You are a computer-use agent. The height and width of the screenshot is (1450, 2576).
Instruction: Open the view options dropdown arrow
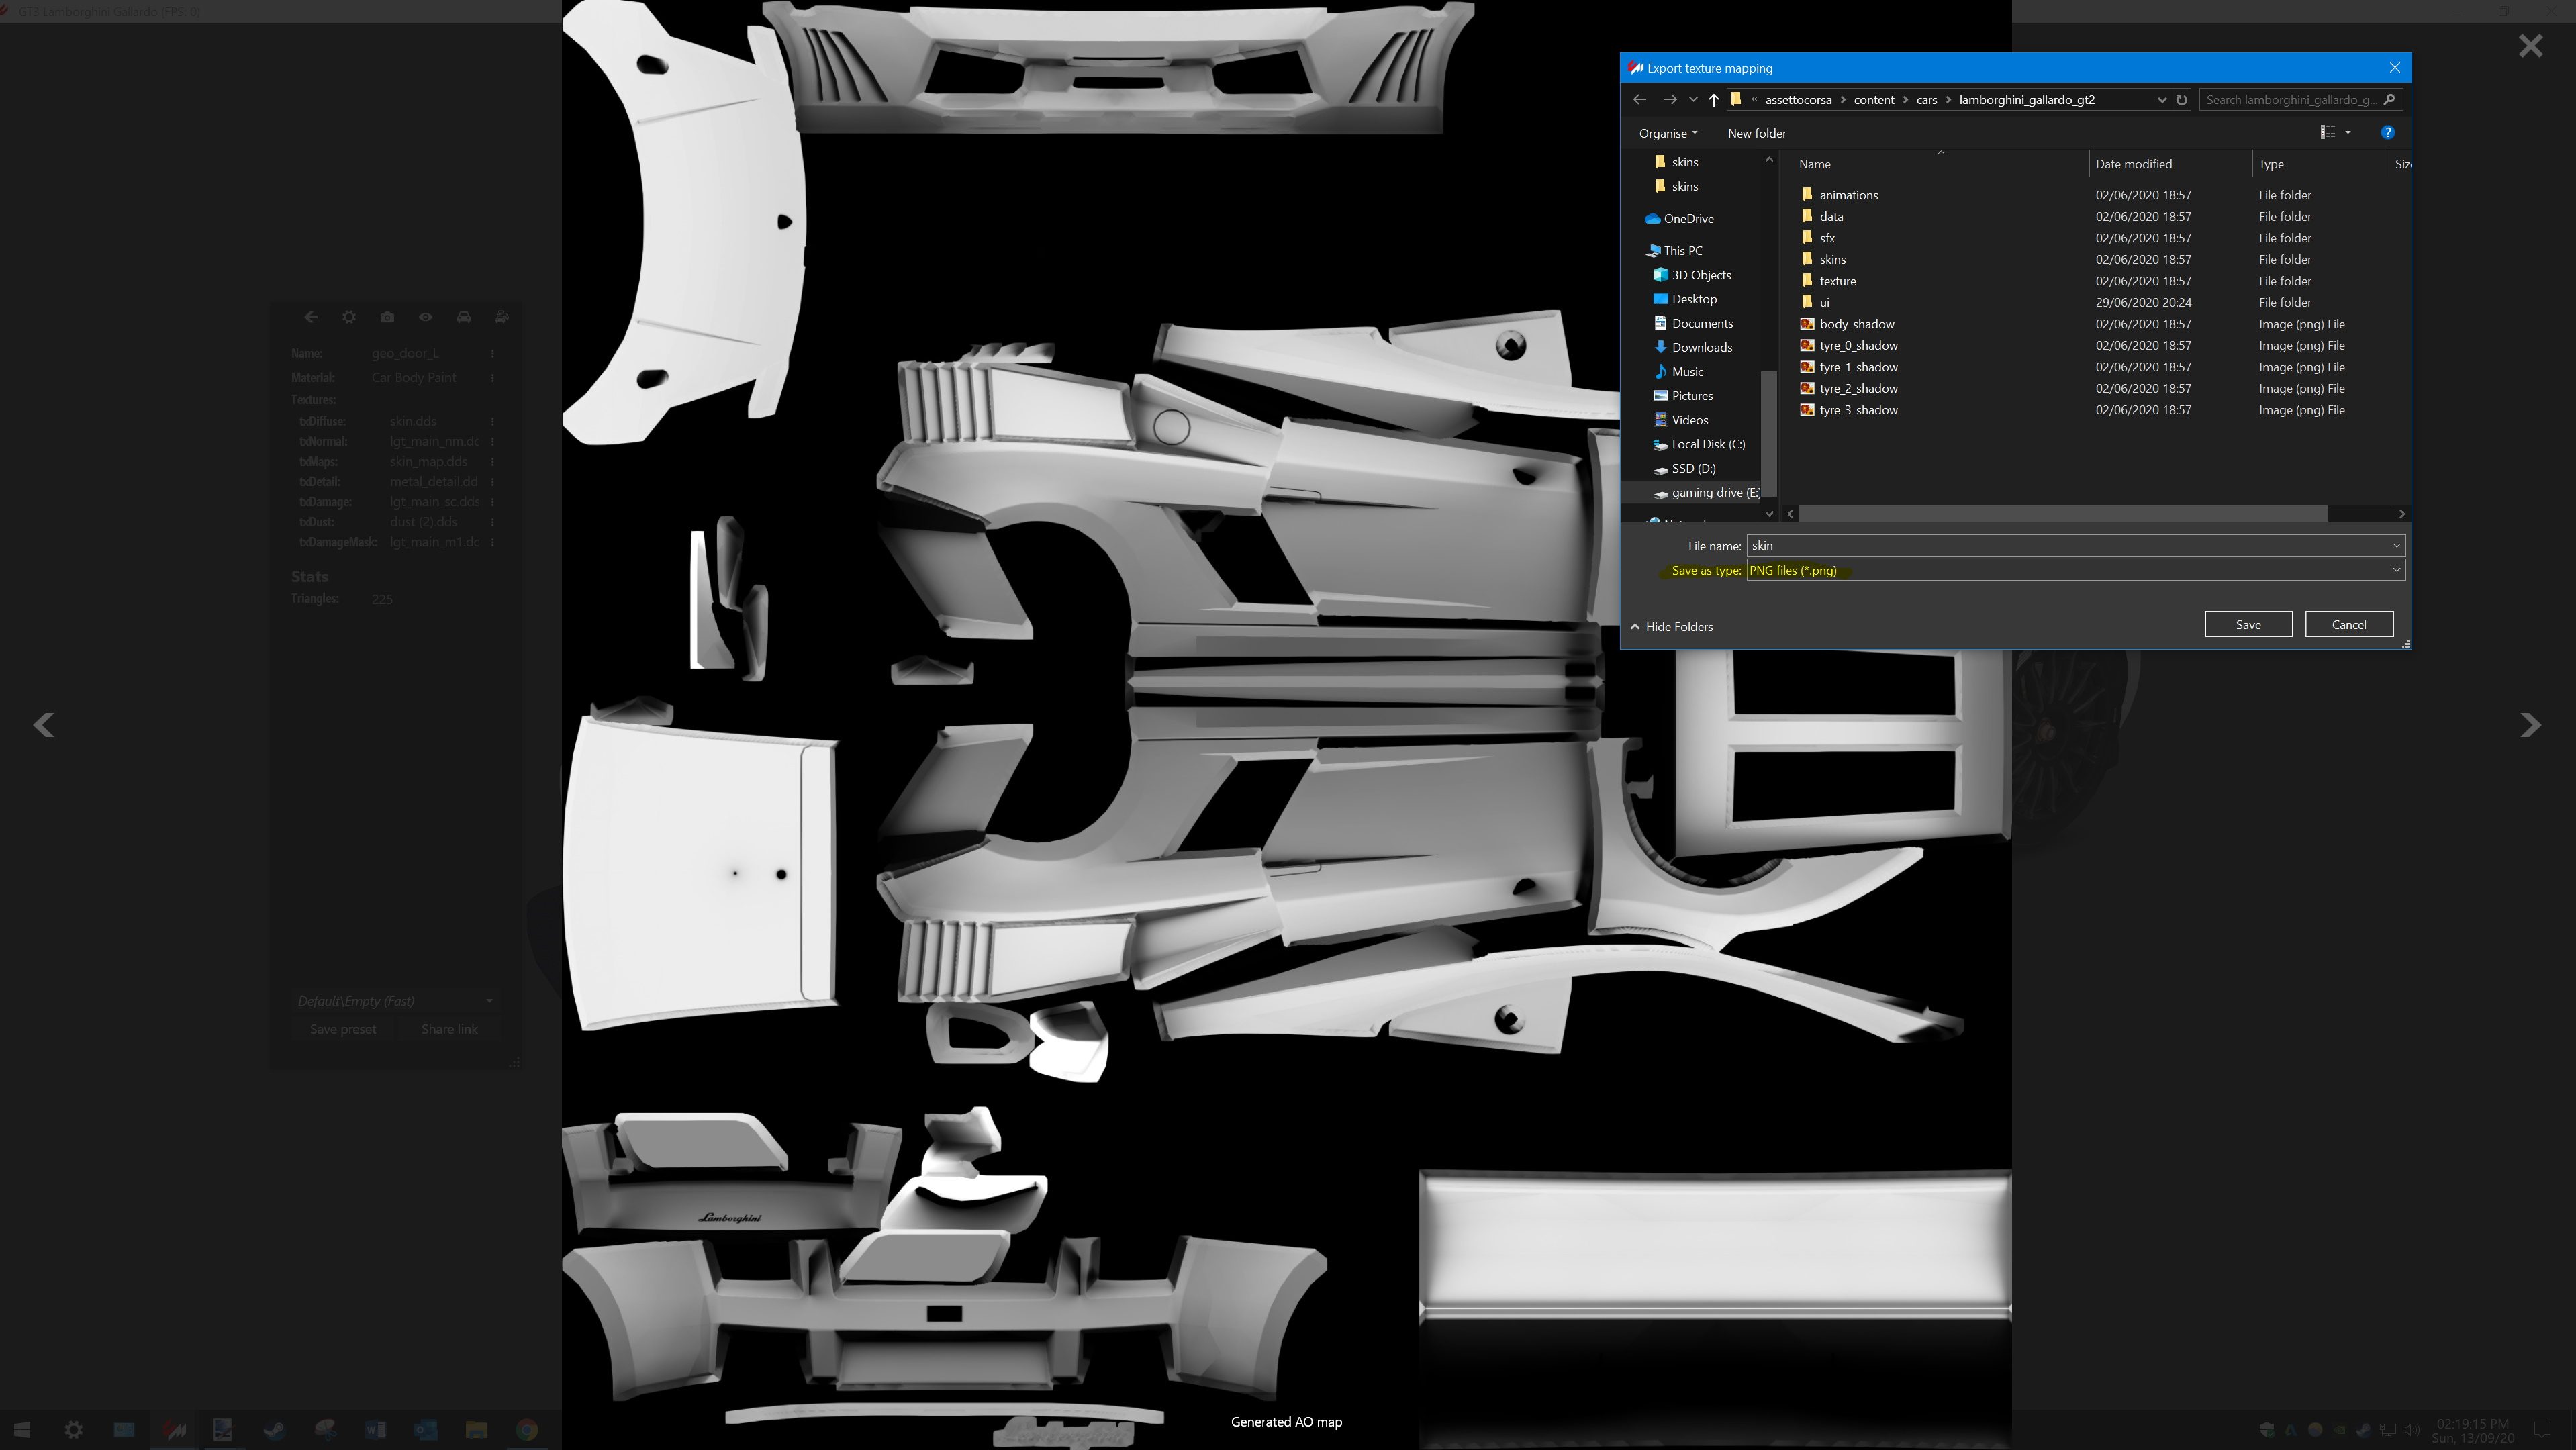click(x=2348, y=132)
